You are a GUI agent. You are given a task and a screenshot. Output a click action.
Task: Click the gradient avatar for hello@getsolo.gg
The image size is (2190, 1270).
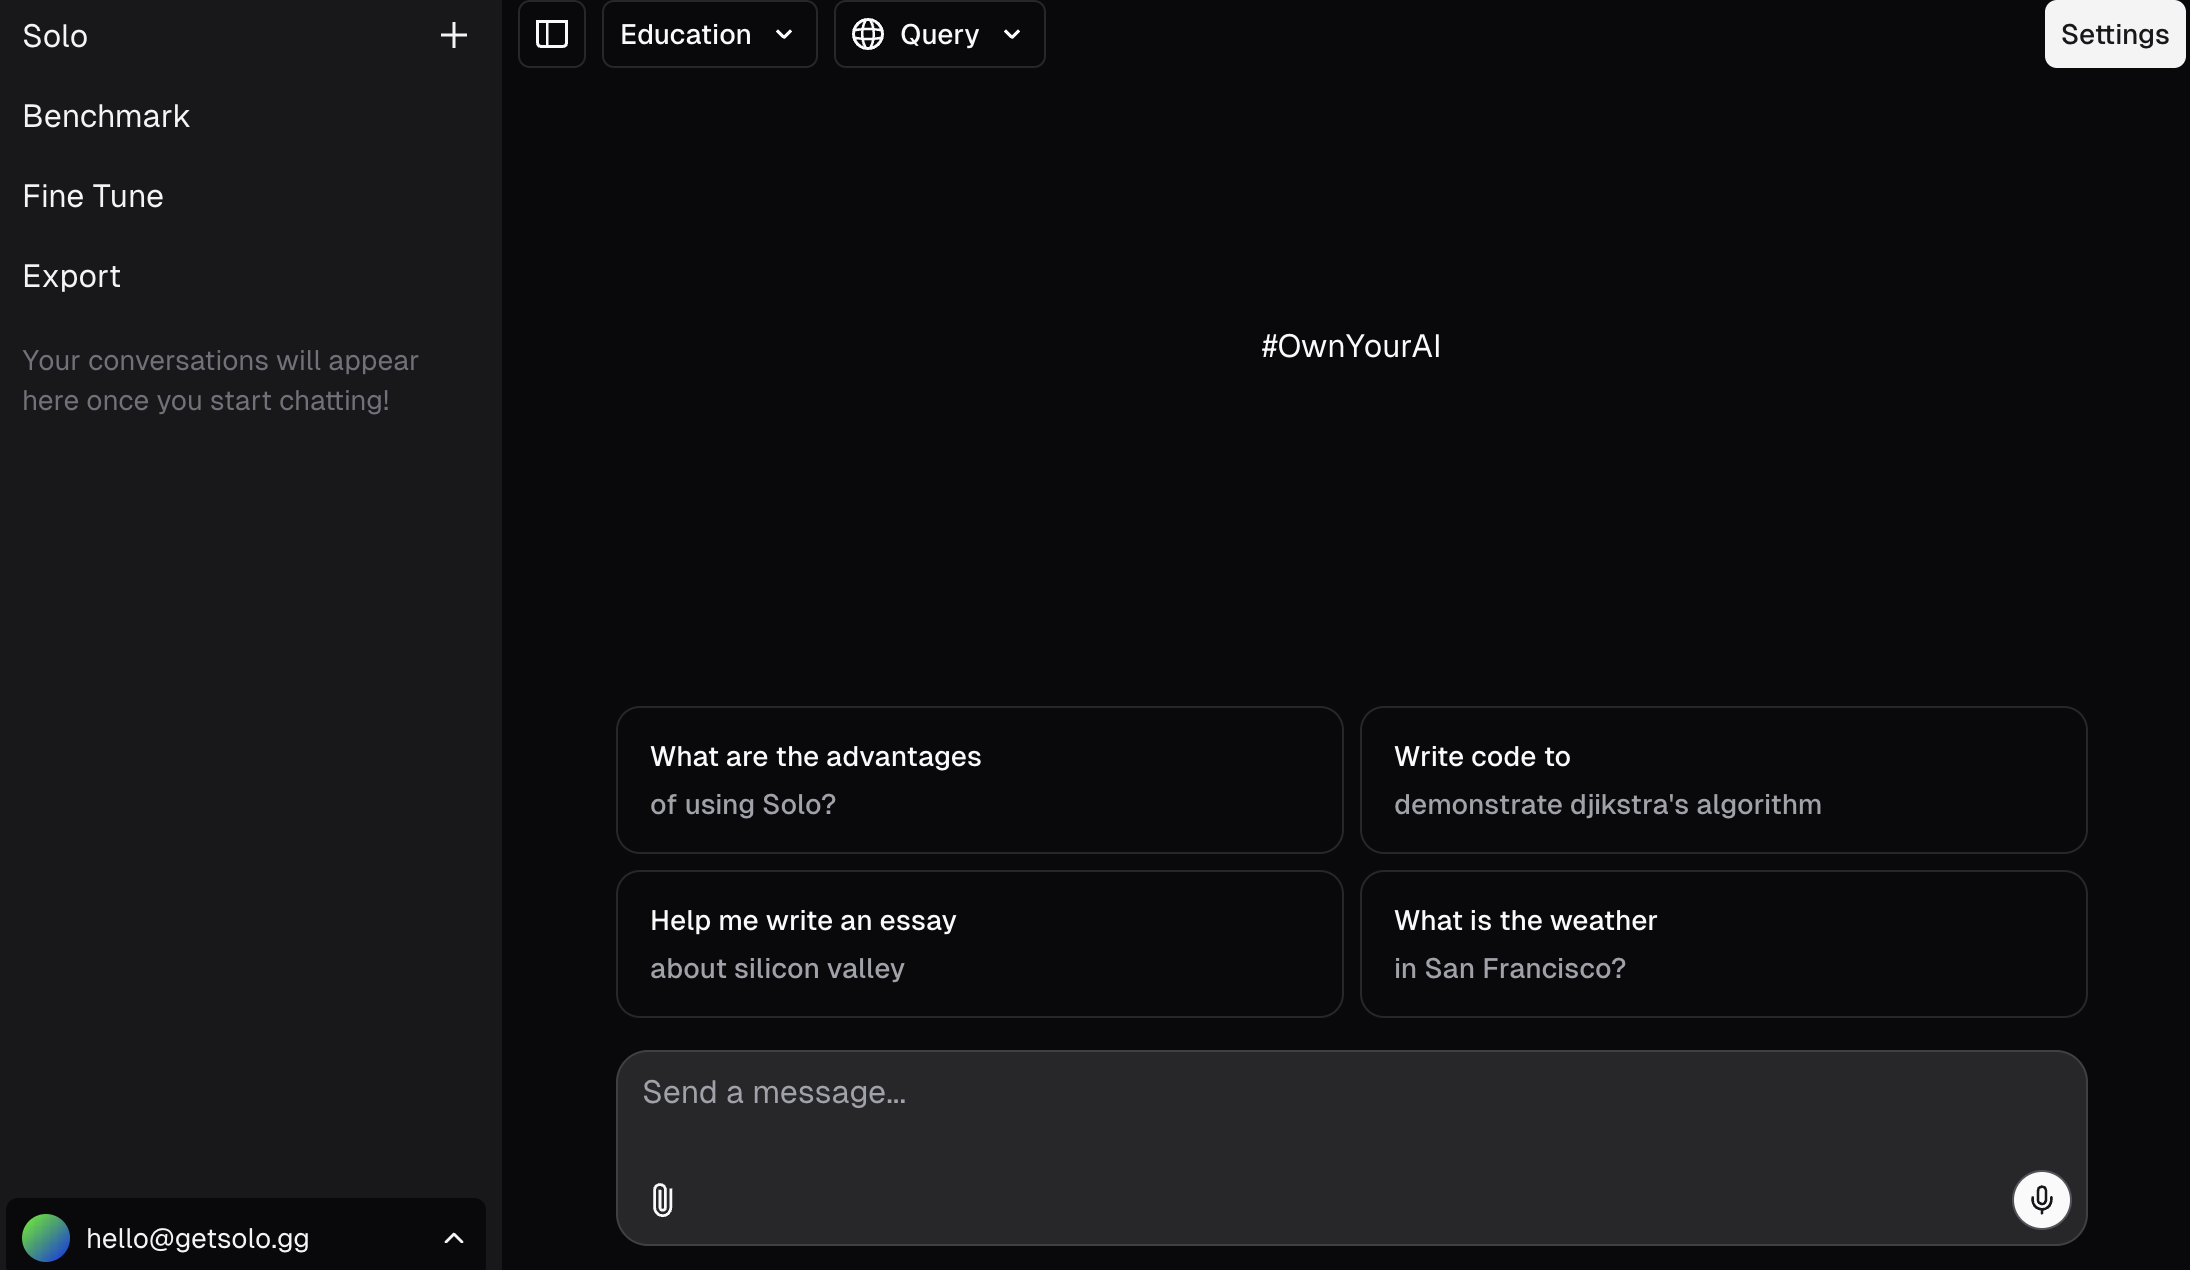[46, 1238]
